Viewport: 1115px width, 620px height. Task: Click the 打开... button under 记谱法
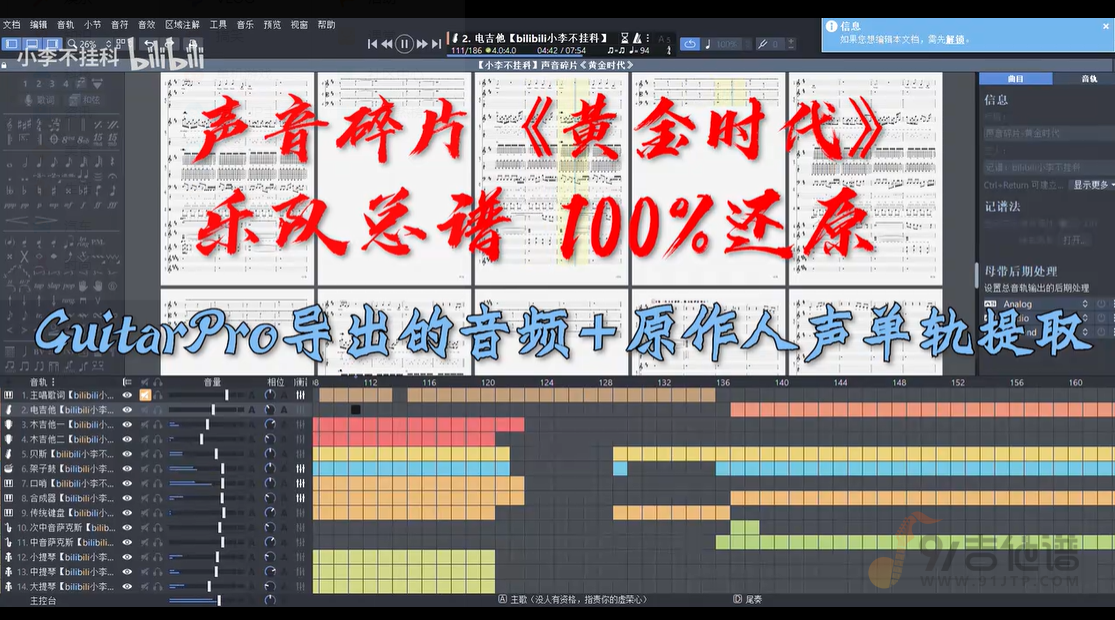tap(1075, 240)
